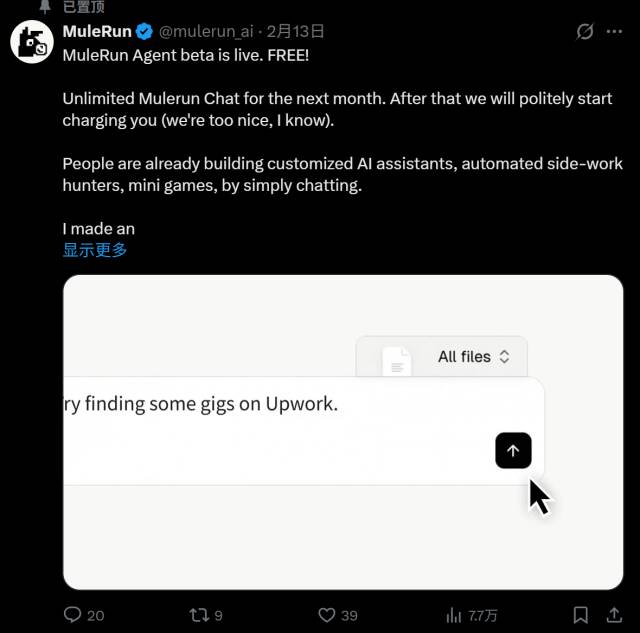Repost this tweet with the retweet icon
The image size is (640, 633).
(200, 614)
